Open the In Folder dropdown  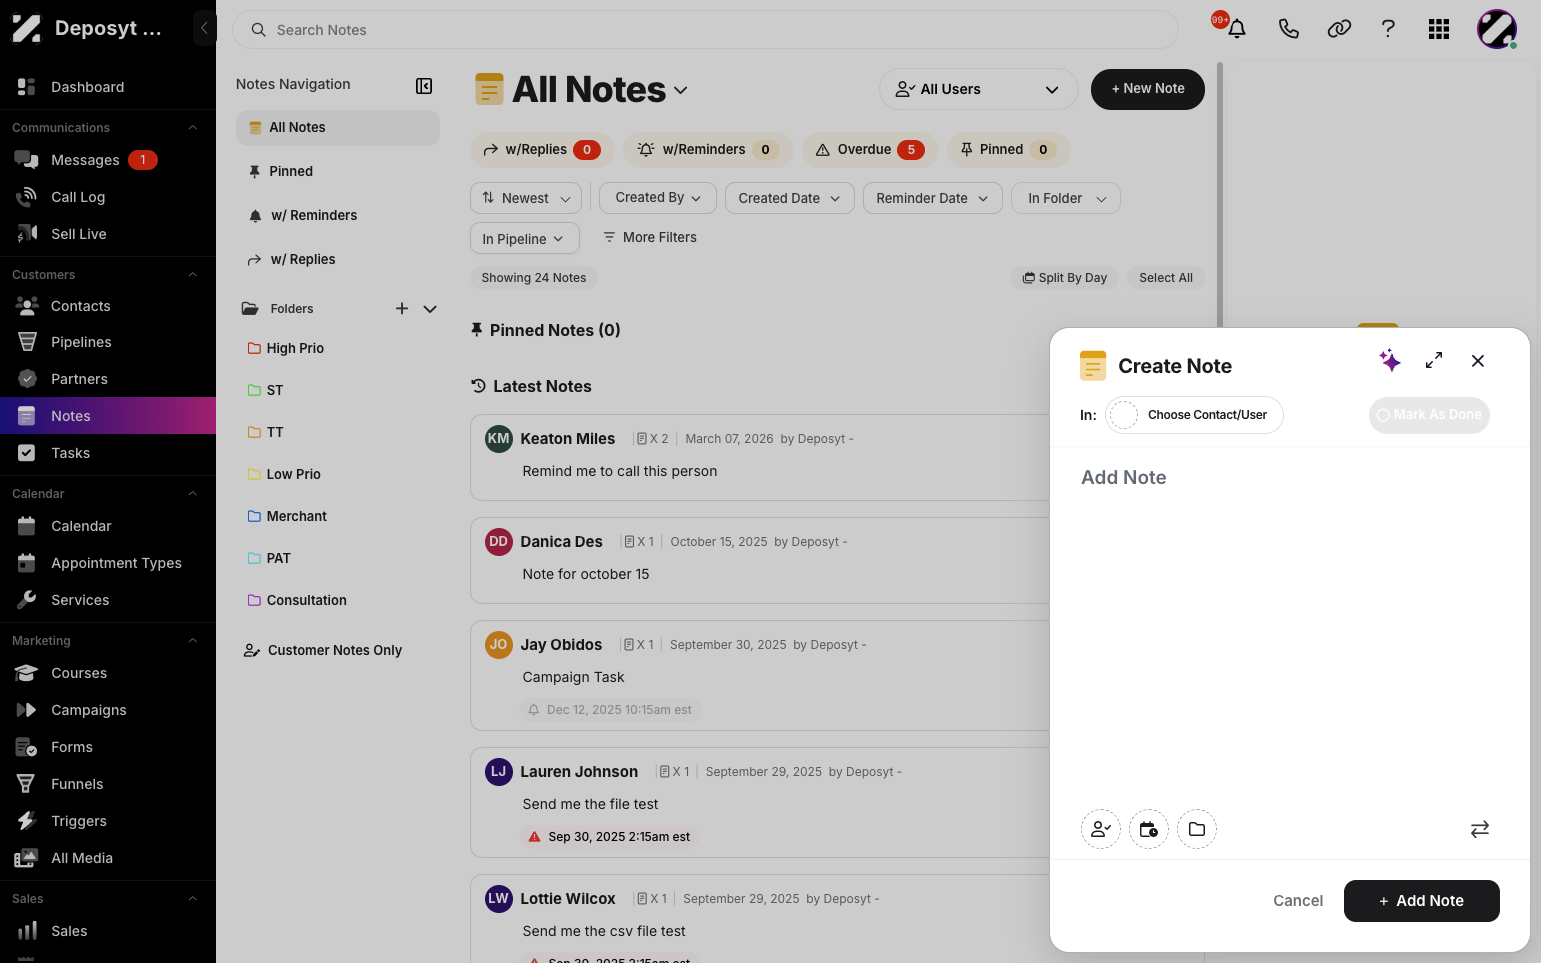1066,198
